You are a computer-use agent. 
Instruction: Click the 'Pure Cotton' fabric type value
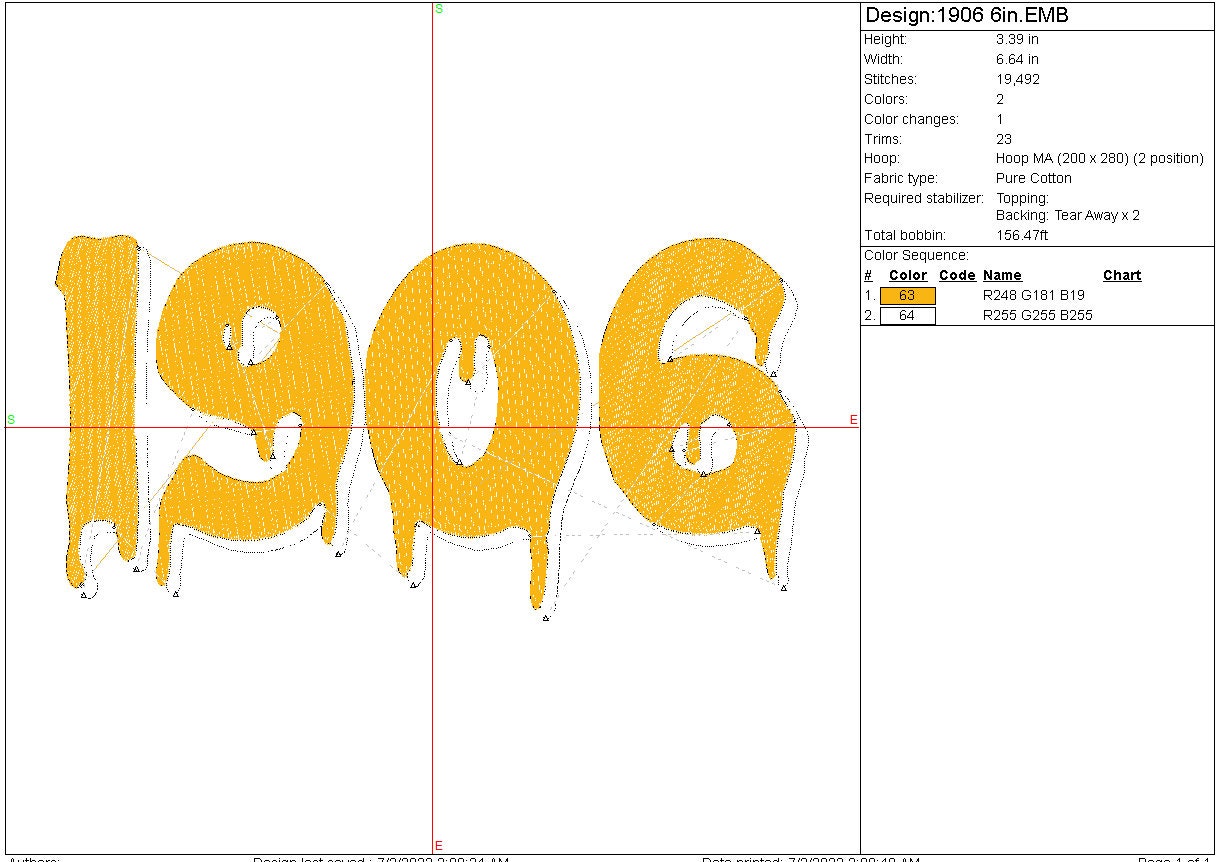(1033, 179)
